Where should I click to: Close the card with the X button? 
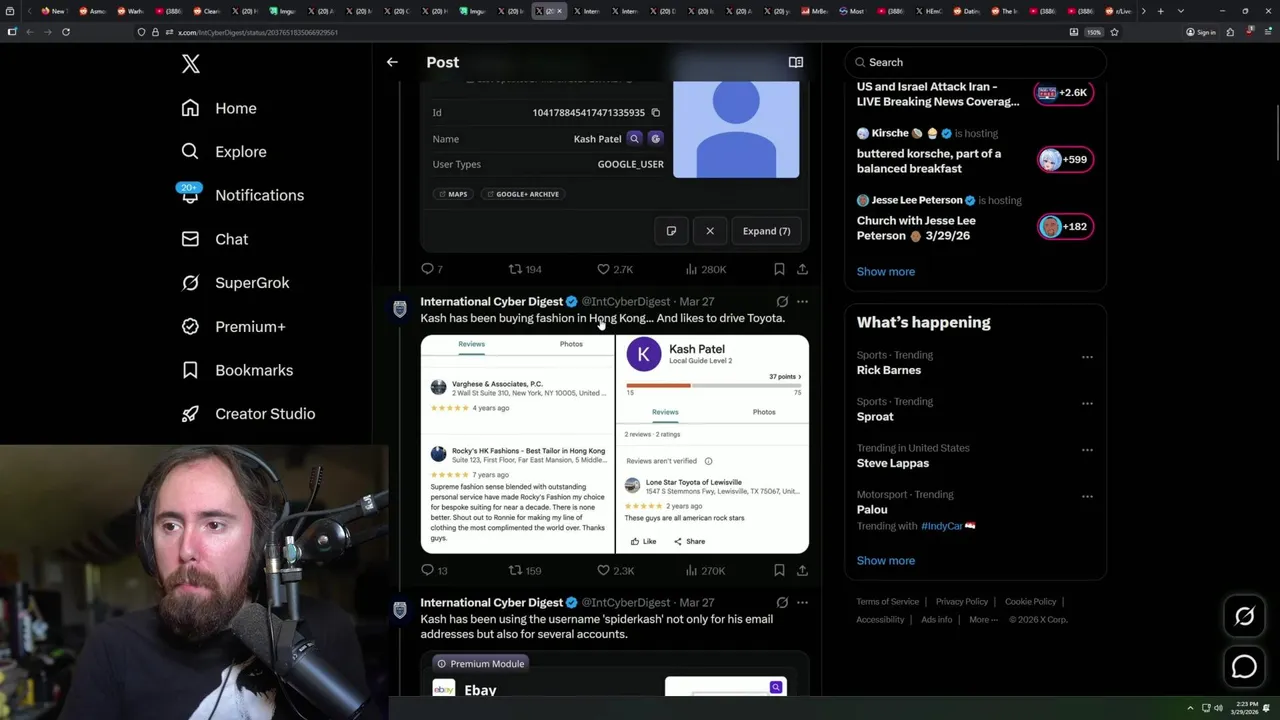coord(710,231)
